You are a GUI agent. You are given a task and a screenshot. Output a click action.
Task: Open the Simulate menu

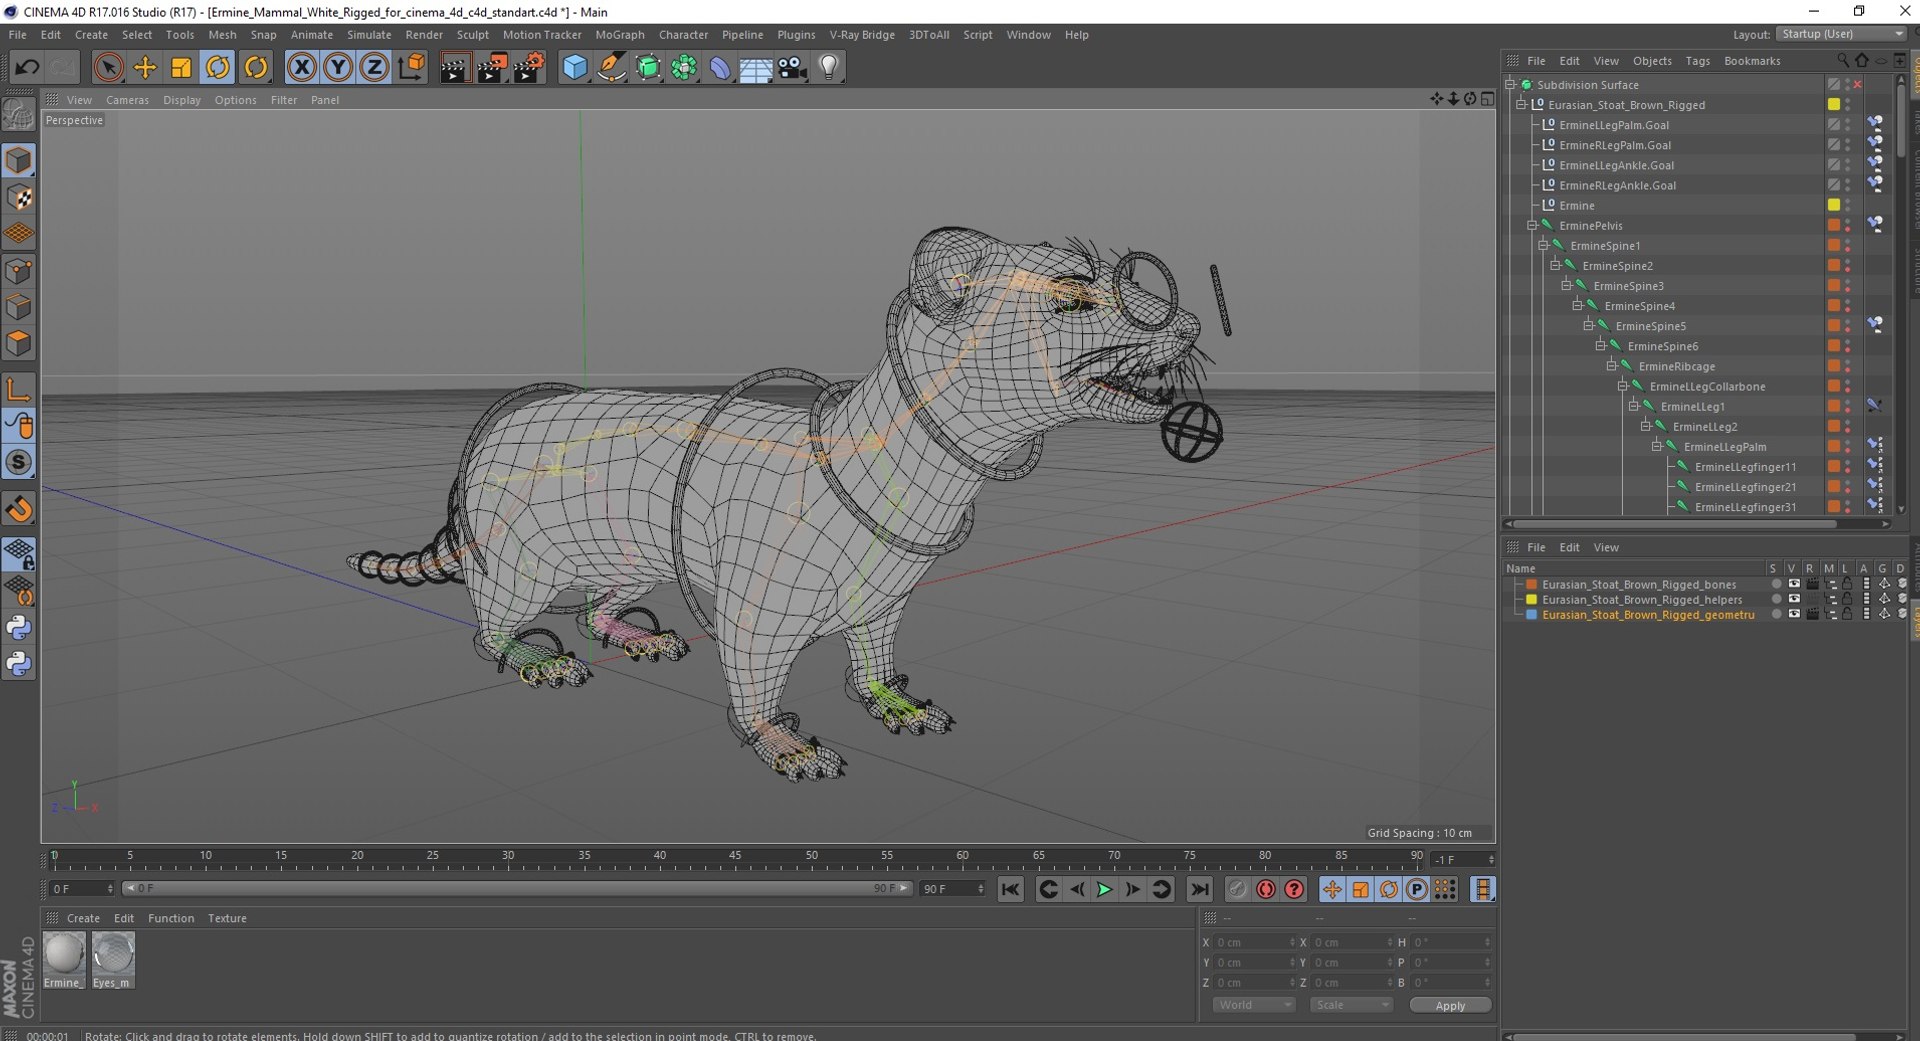coord(369,35)
